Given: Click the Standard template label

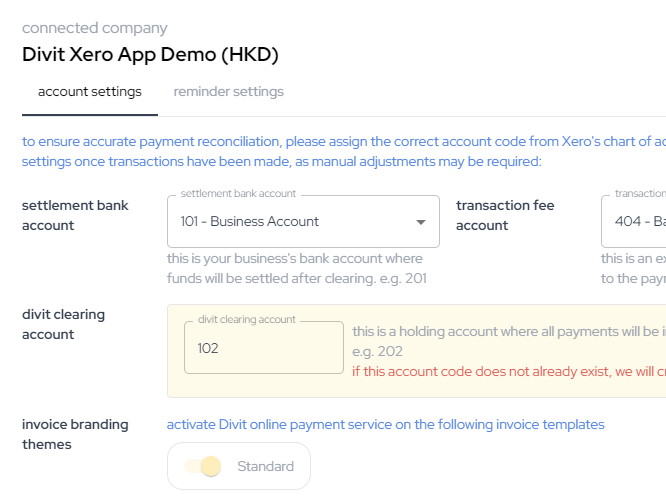Looking at the screenshot, I should tap(265, 466).
